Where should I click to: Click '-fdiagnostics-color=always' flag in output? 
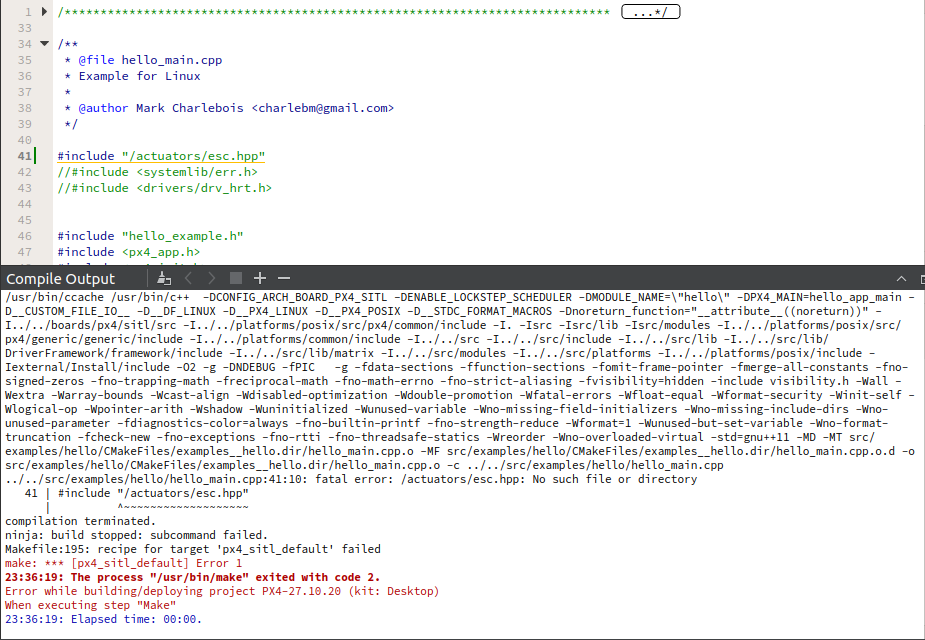click(x=202, y=423)
